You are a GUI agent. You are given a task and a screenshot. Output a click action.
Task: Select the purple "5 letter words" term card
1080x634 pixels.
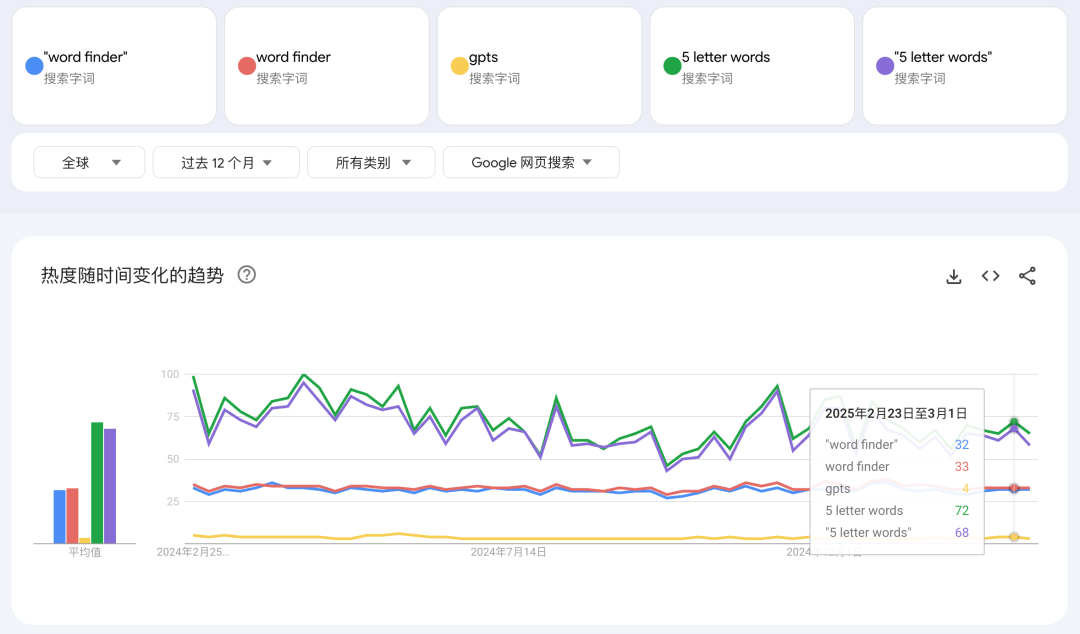(x=964, y=66)
